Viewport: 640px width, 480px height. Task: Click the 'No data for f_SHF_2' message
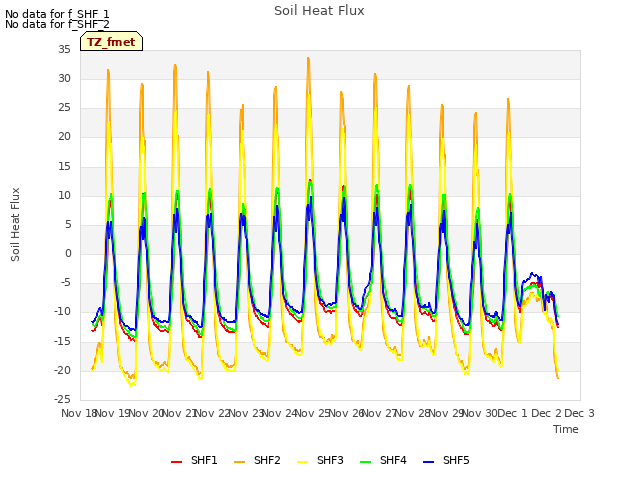(x=57, y=24)
